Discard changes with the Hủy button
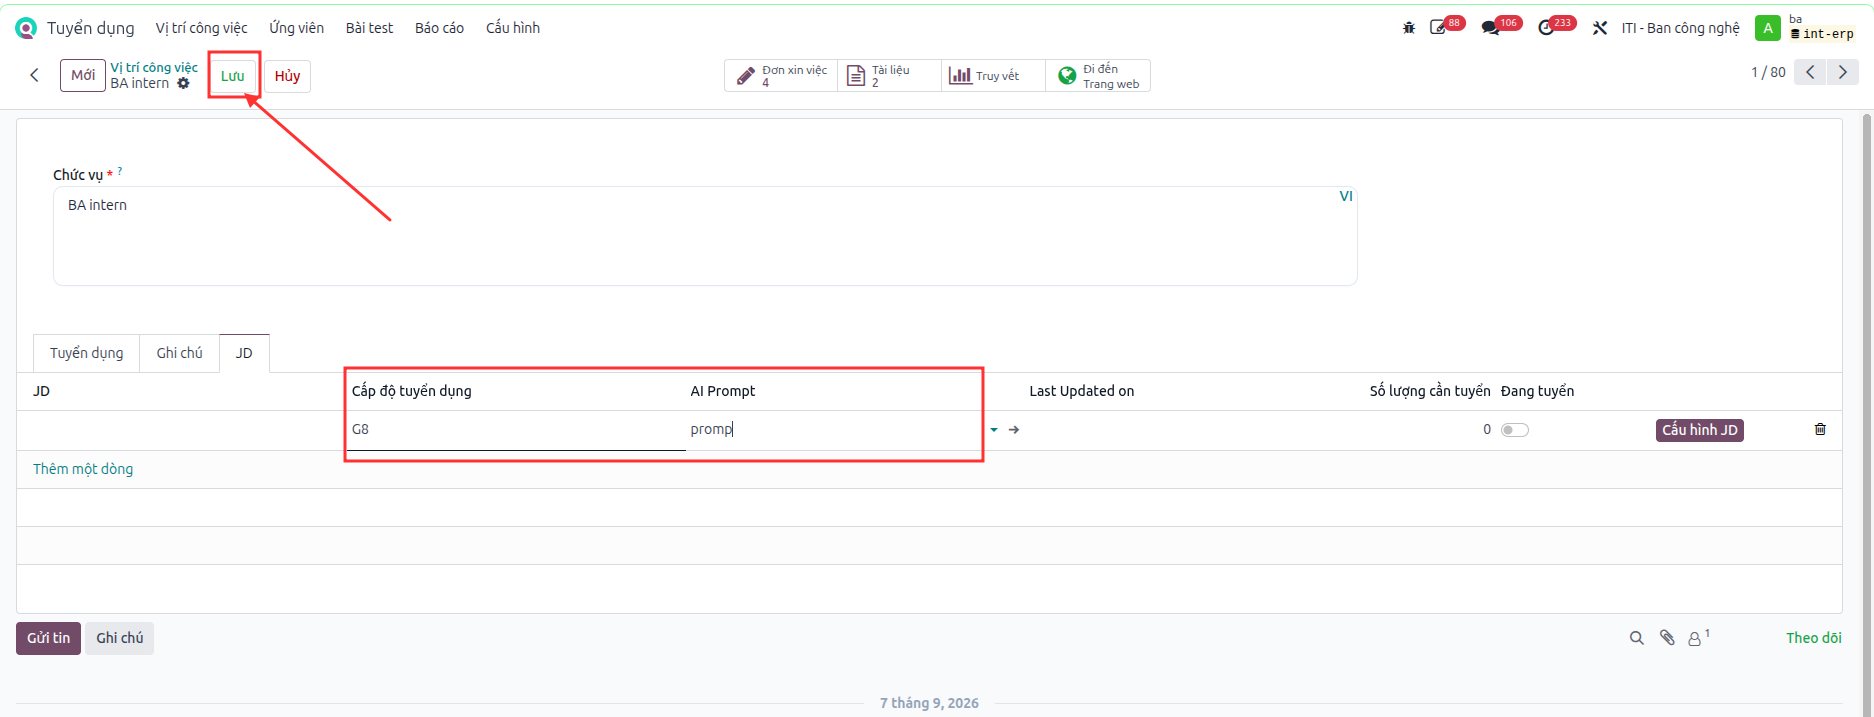Viewport: 1874px width, 717px height. click(x=288, y=76)
